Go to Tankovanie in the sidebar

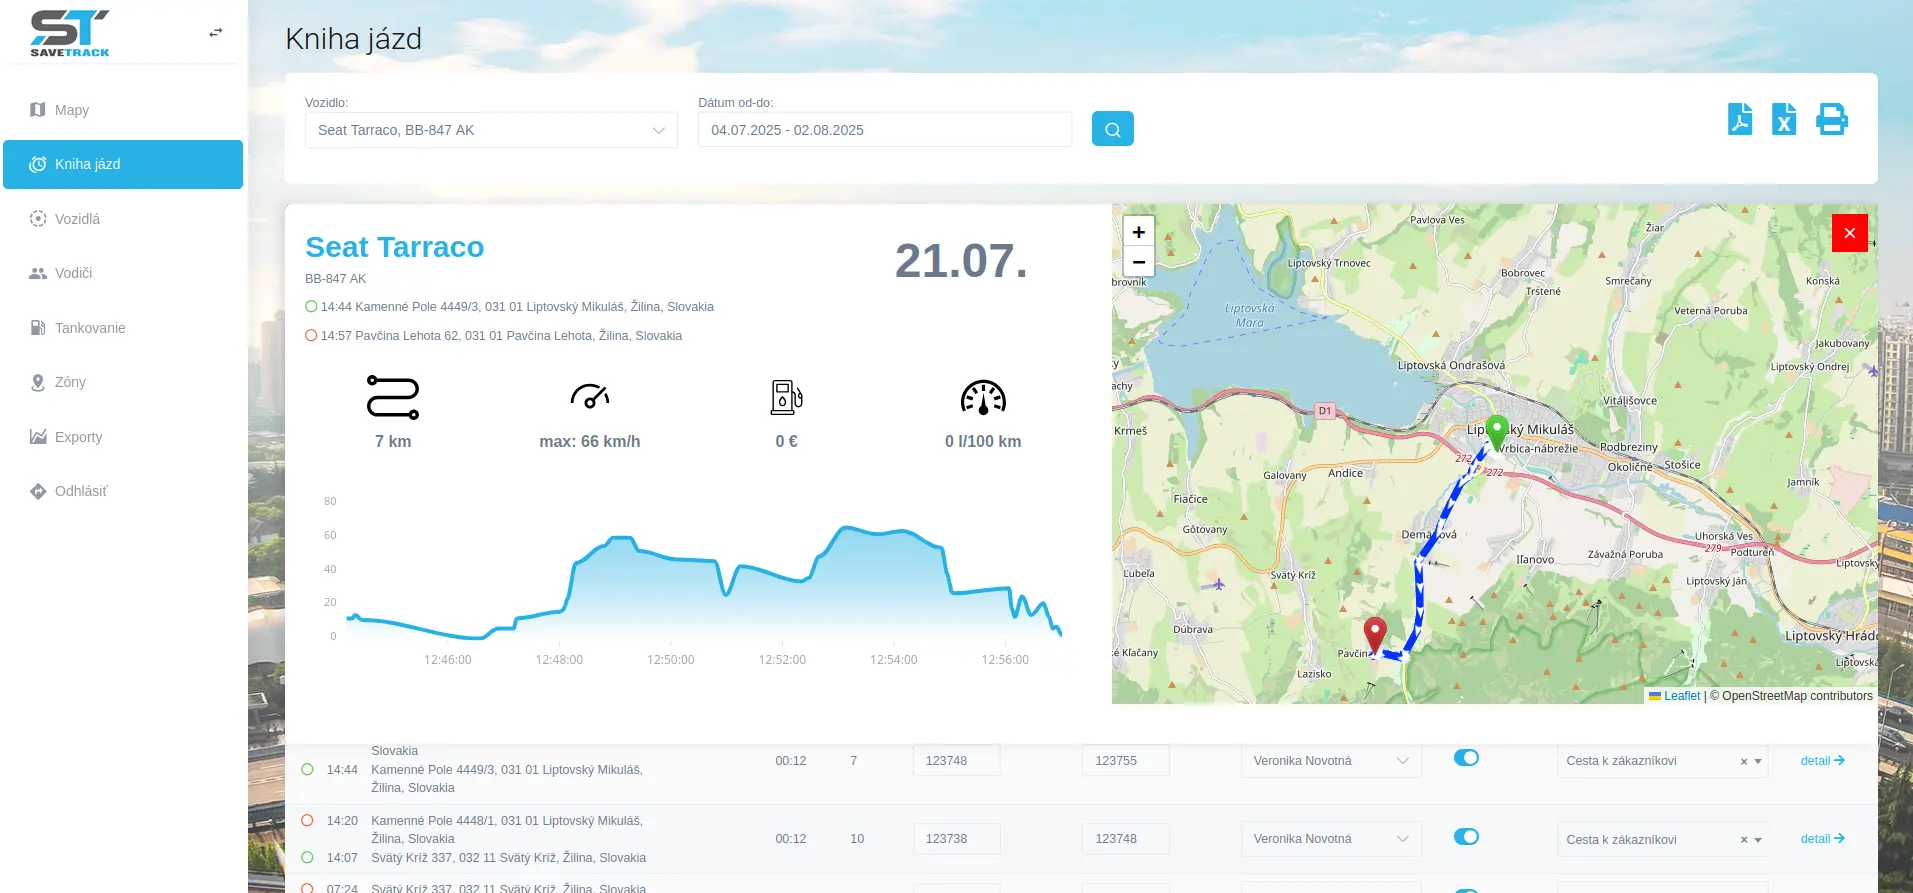tap(90, 328)
